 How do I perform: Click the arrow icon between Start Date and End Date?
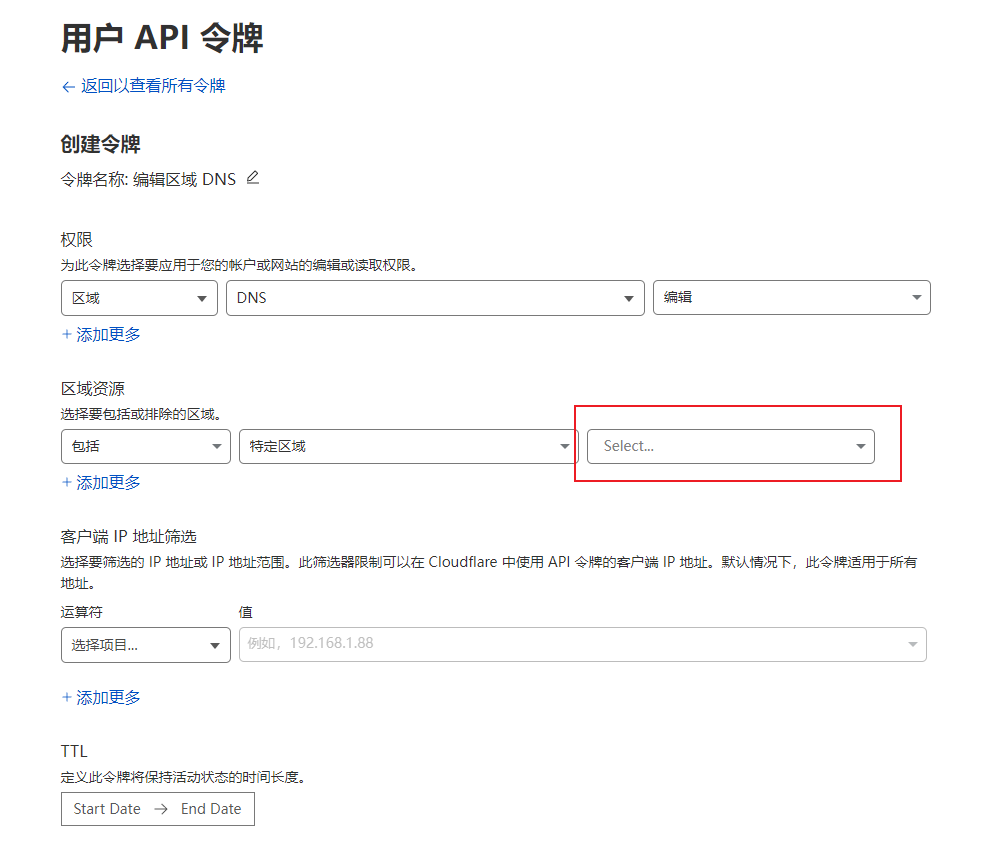160,809
